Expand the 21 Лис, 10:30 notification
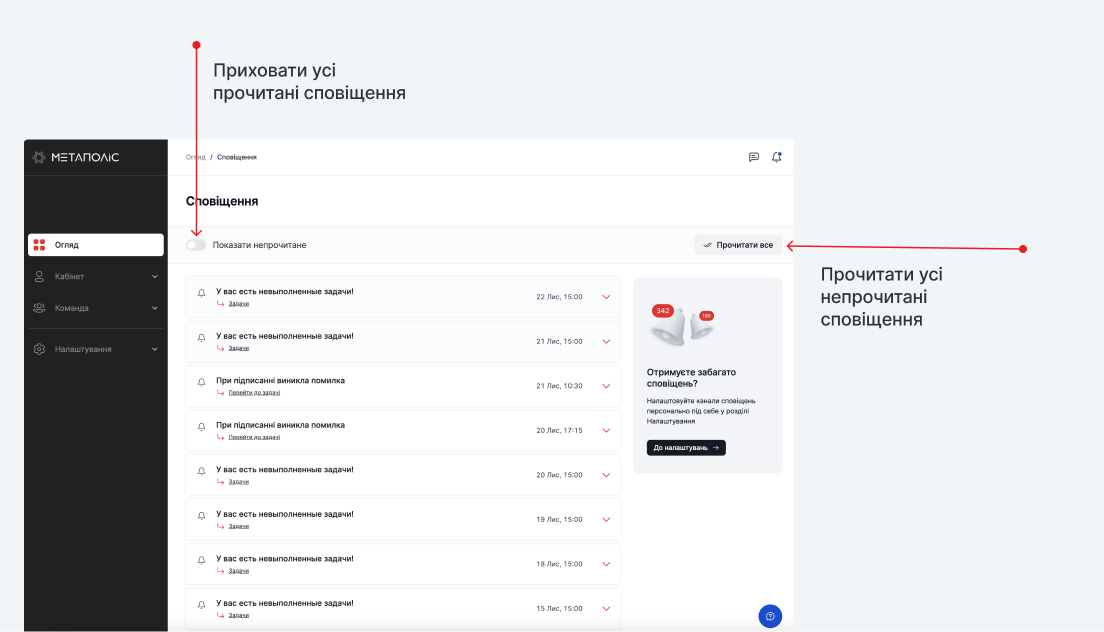Viewport: 1104px width, 632px height. click(x=606, y=386)
